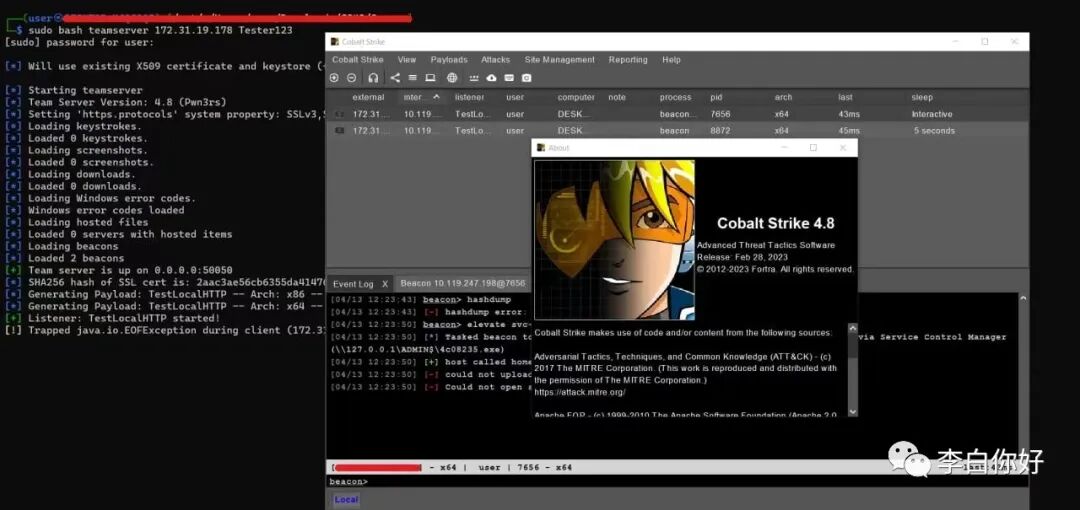The height and width of the screenshot is (510, 1080).
Task: Click the '45ms' last value
Action: (849, 130)
